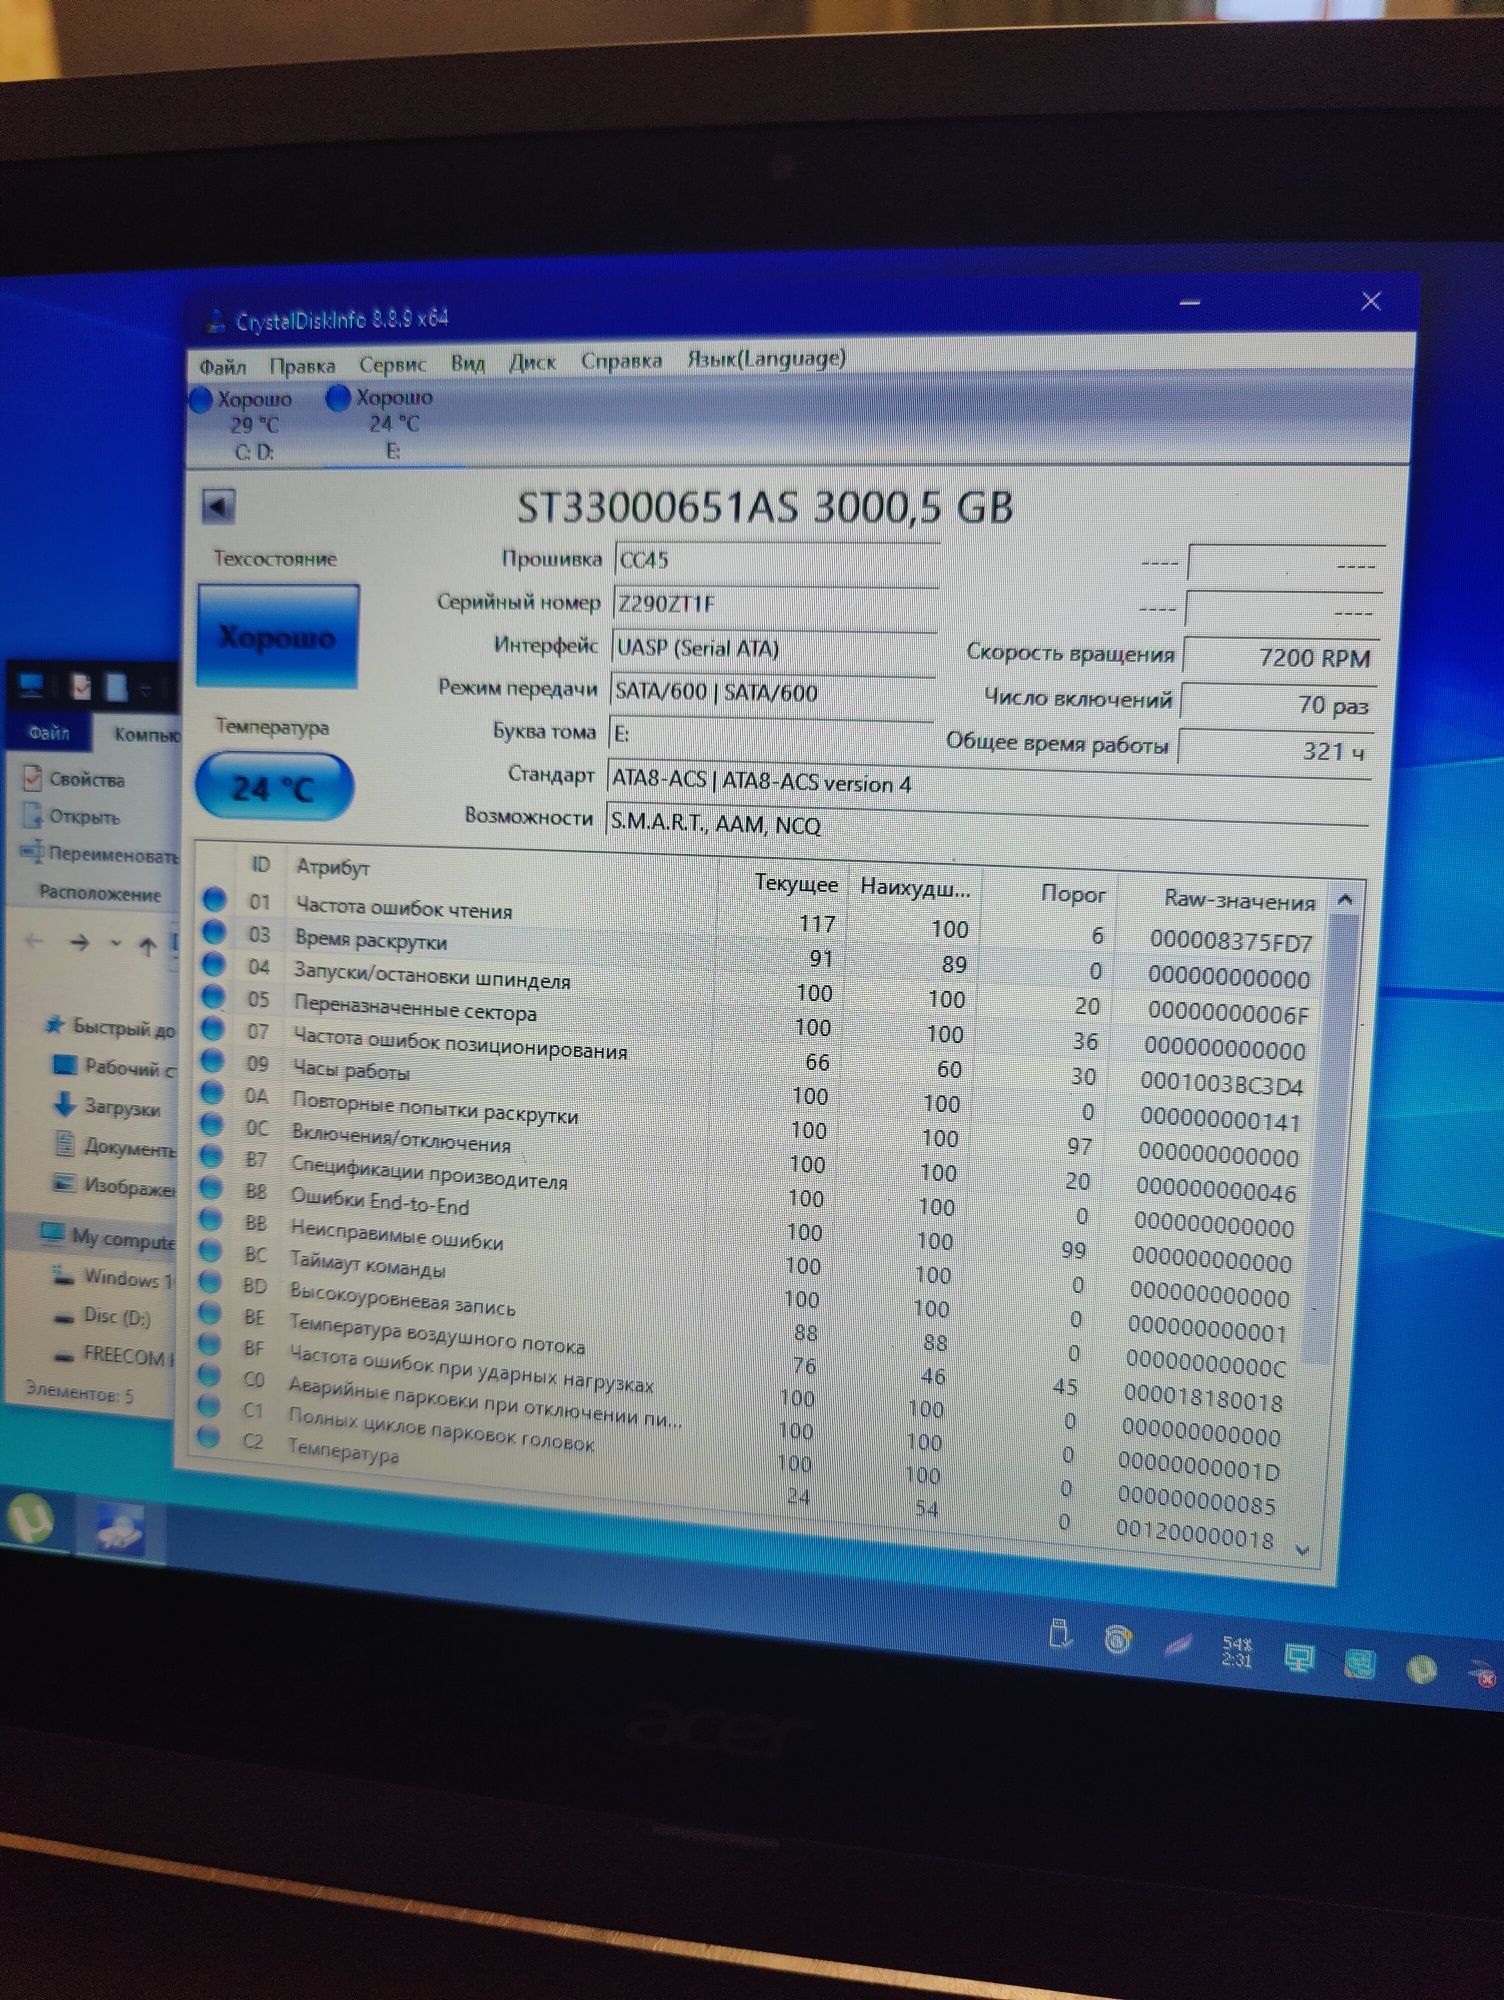Click status dot for BD Высокоуровневая запись
Viewport: 1504px width, 2000px height.
tap(209, 1281)
